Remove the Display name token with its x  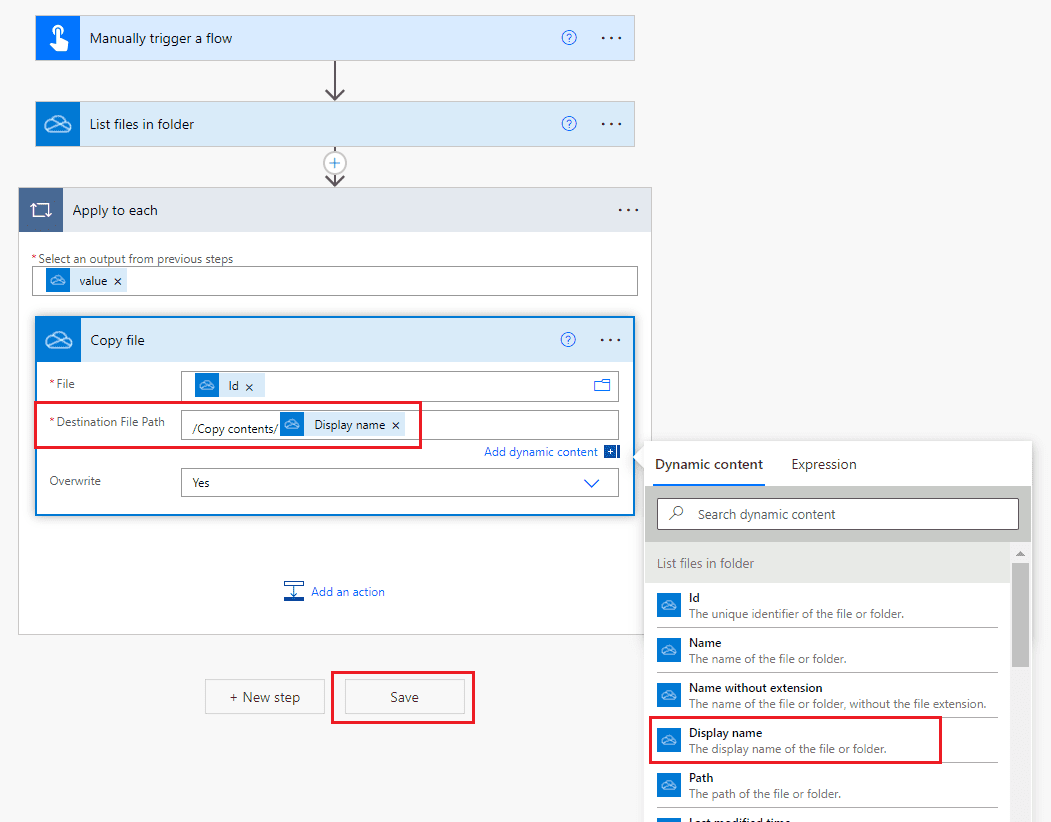[x=396, y=424]
